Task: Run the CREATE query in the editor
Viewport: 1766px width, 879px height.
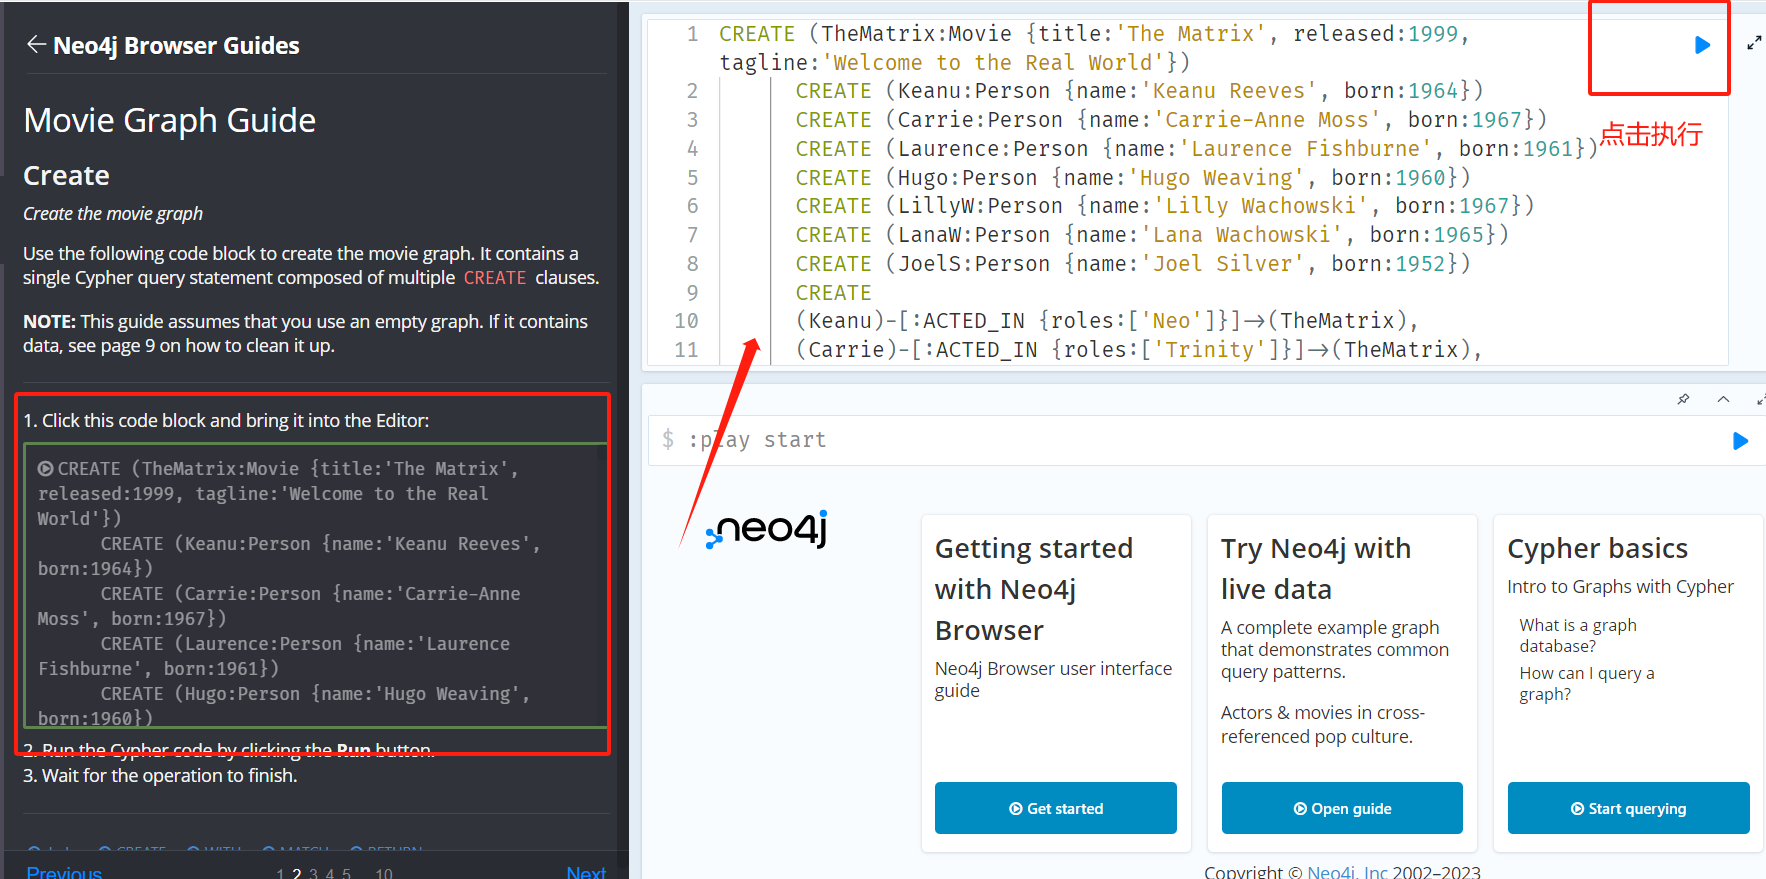Action: 1702,45
